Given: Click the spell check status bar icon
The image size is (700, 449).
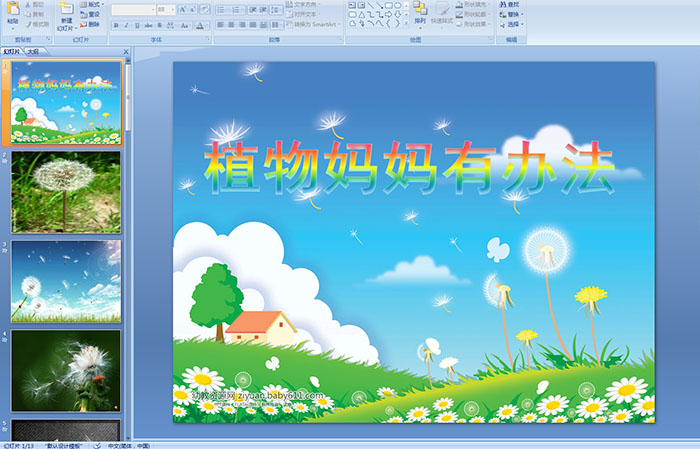Looking at the screenshot, I should 98,444.
